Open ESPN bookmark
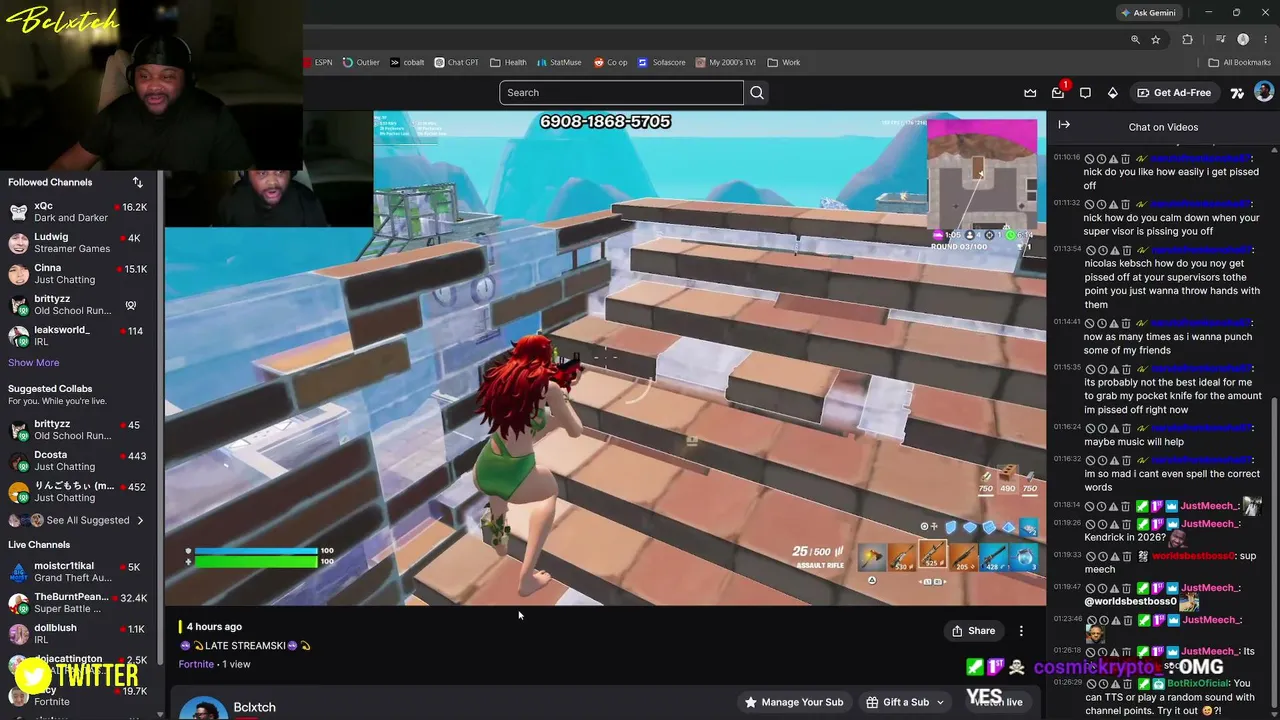The height and width of the screenshot is (720, 1280). (x=318, y=62)
